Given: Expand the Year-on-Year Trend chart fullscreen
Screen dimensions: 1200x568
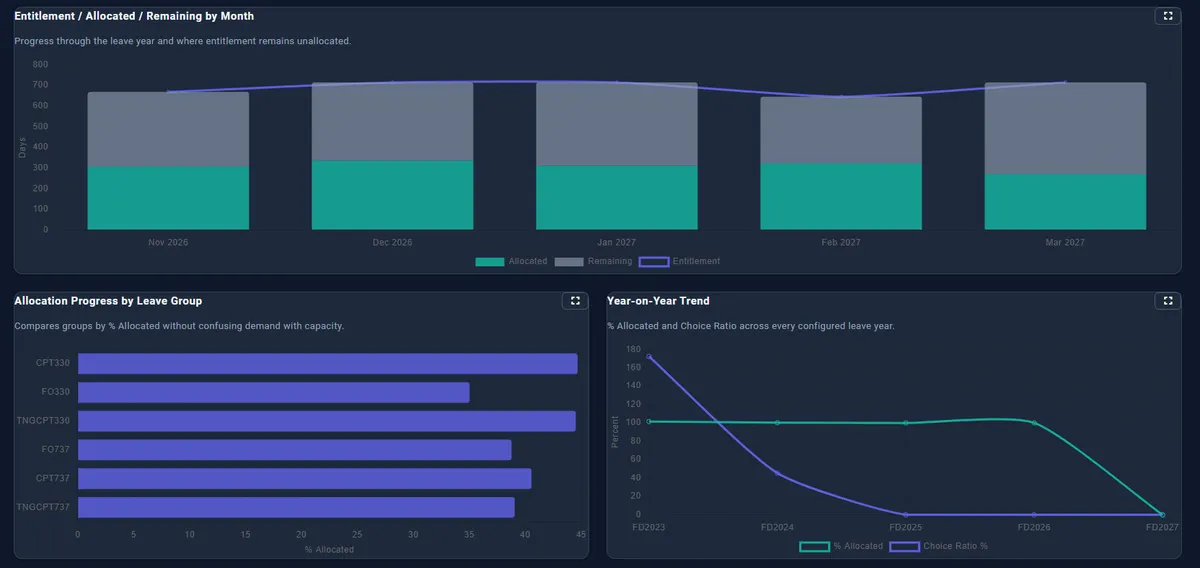Looking at the screenshot, I should point(1167,300).
